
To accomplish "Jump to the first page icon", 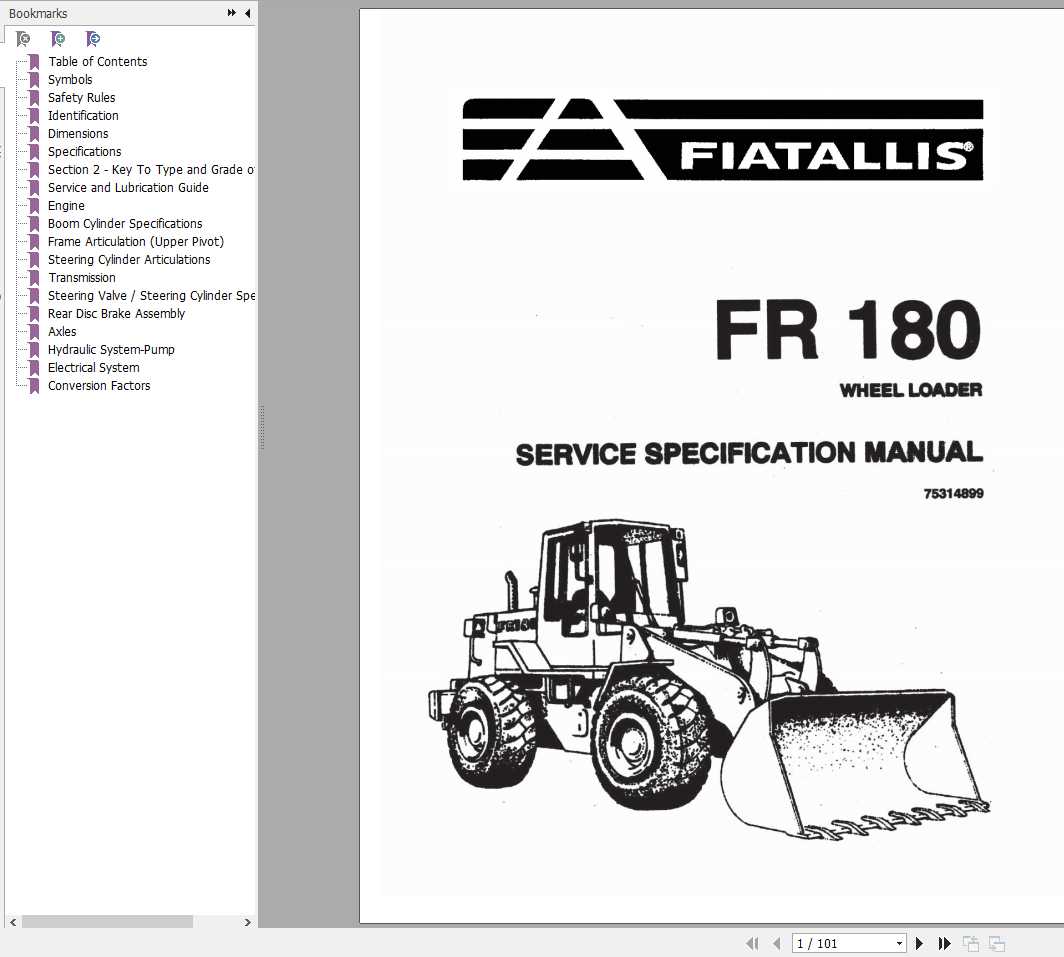I will tap(752, 943).
